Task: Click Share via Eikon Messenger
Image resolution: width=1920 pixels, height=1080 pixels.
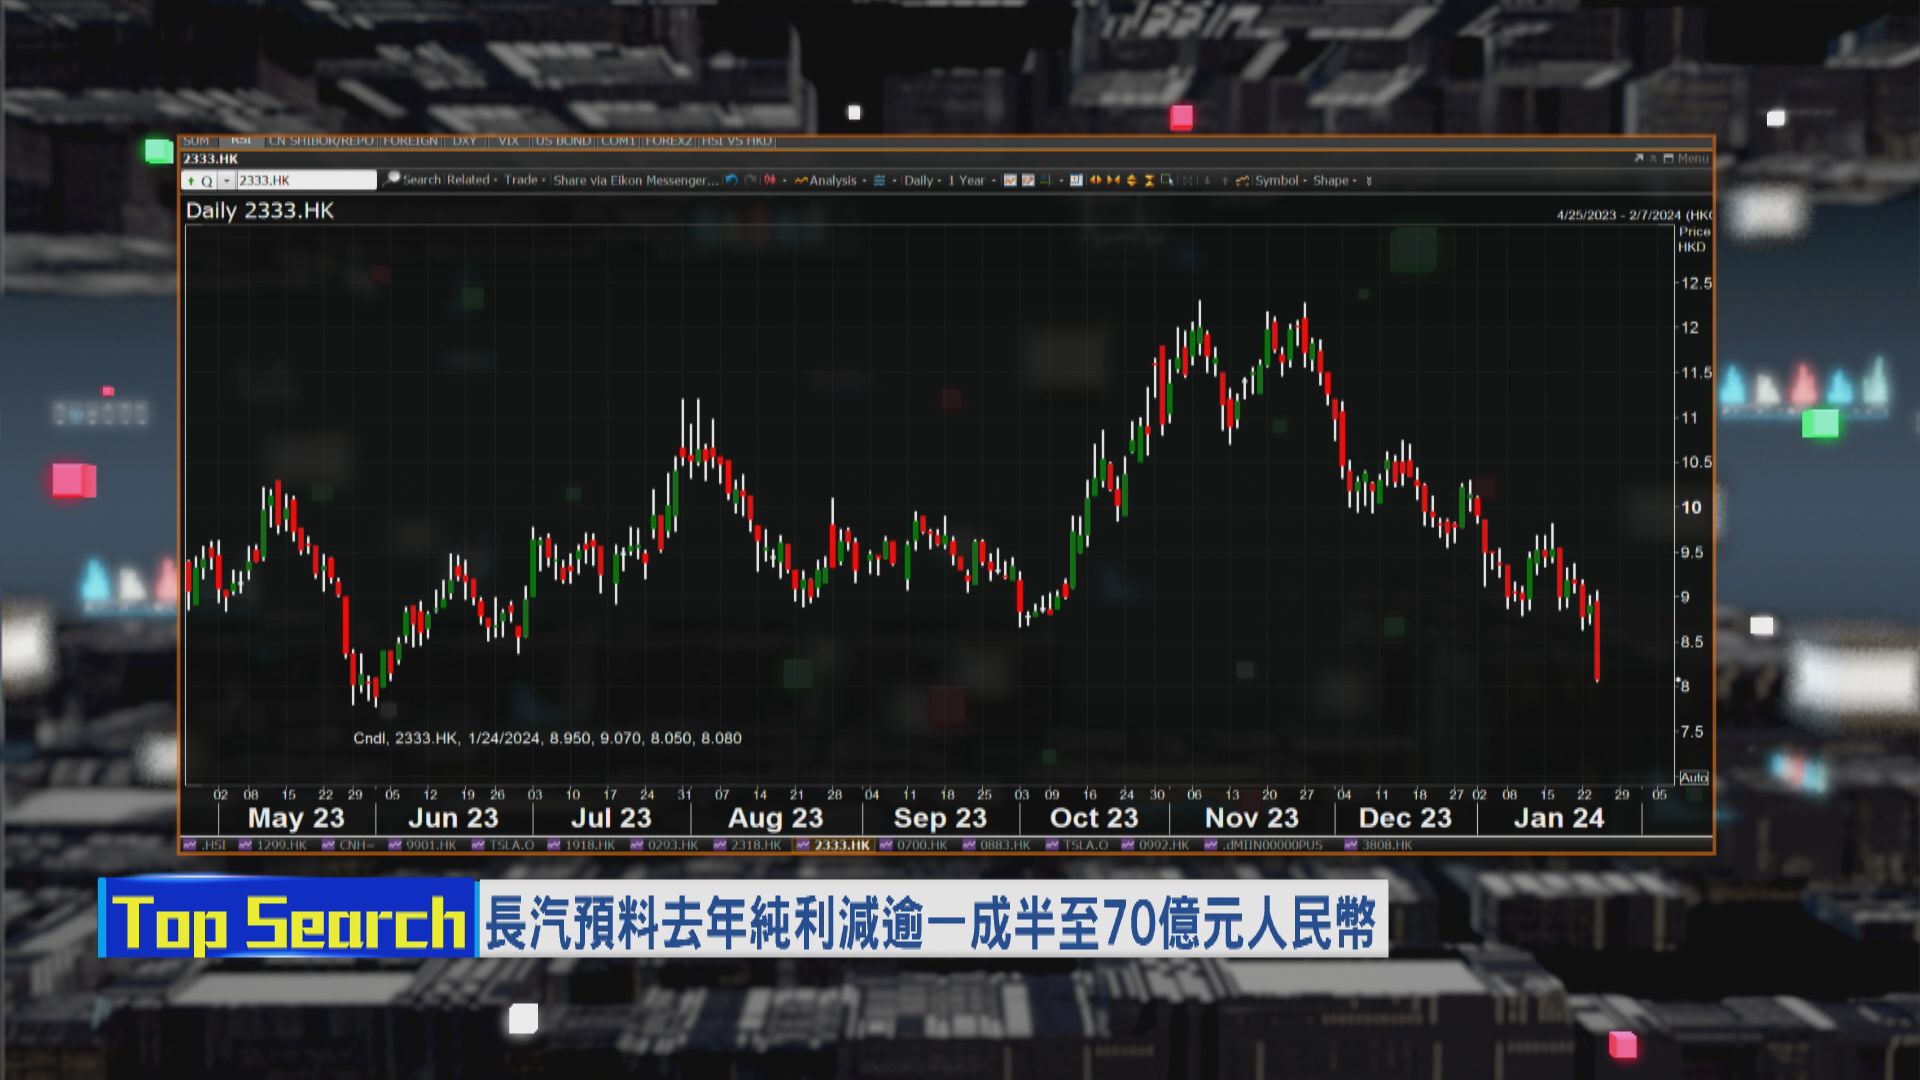Action: pos(636,180)
